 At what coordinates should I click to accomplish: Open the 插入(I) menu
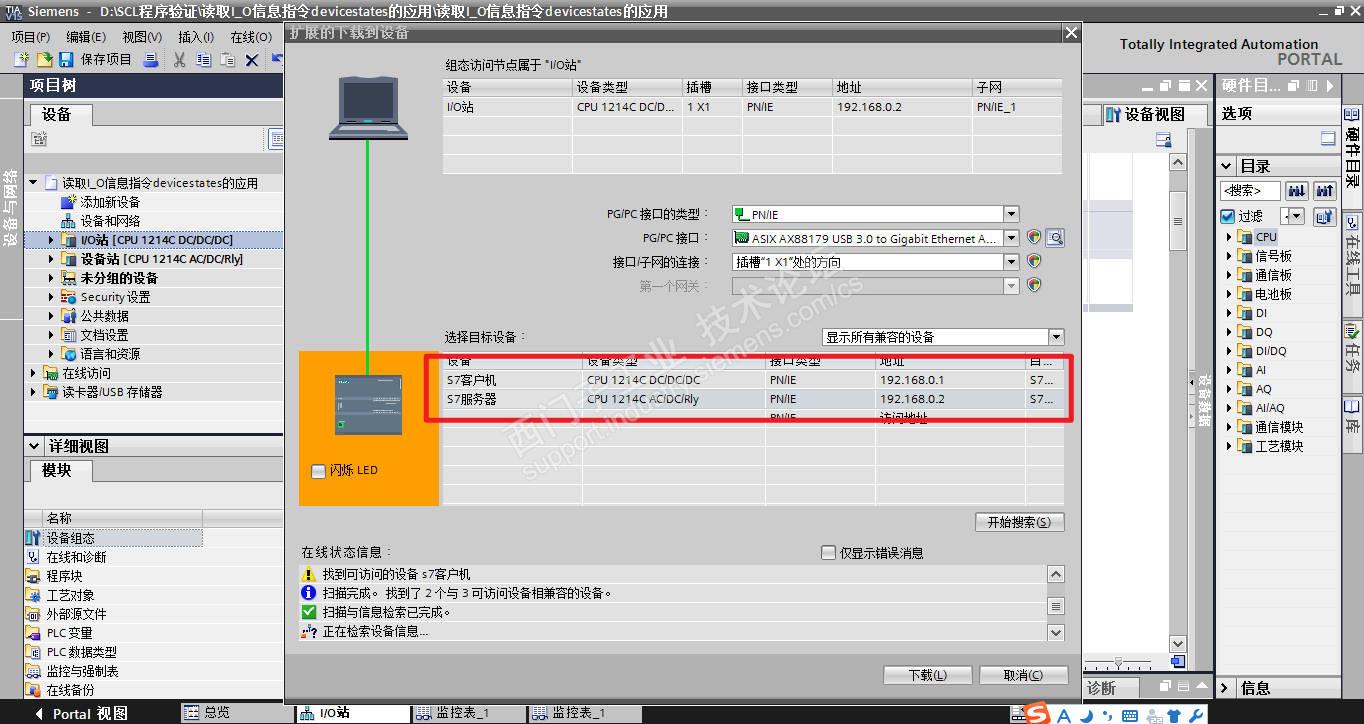coord(196,37)
